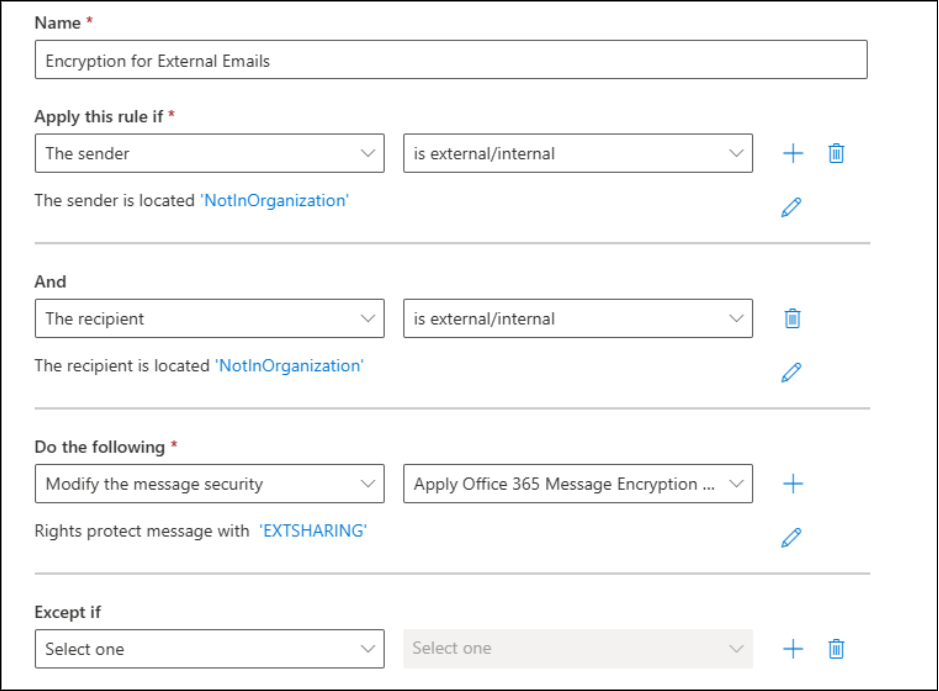Screen dimensions: 939x691
Task: Click the recipient 'NotInOrganization' link
Action: point(289,366)
